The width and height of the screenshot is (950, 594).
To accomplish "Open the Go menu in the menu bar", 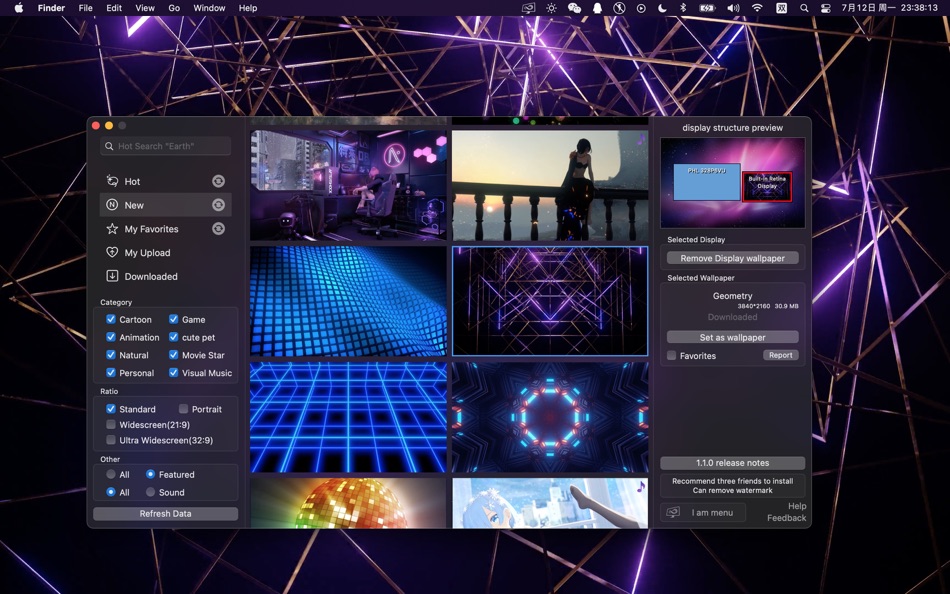I will (x=174, y=8).
